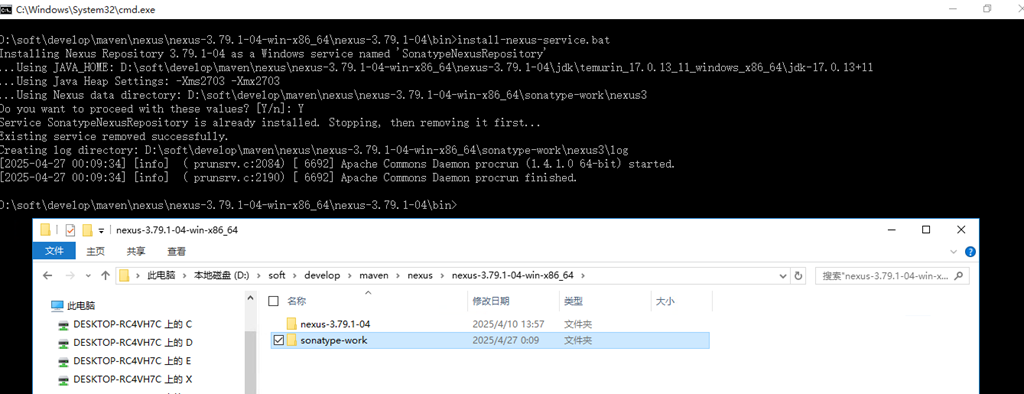Click the cmd.exe title bar icon

pos(6,9)
